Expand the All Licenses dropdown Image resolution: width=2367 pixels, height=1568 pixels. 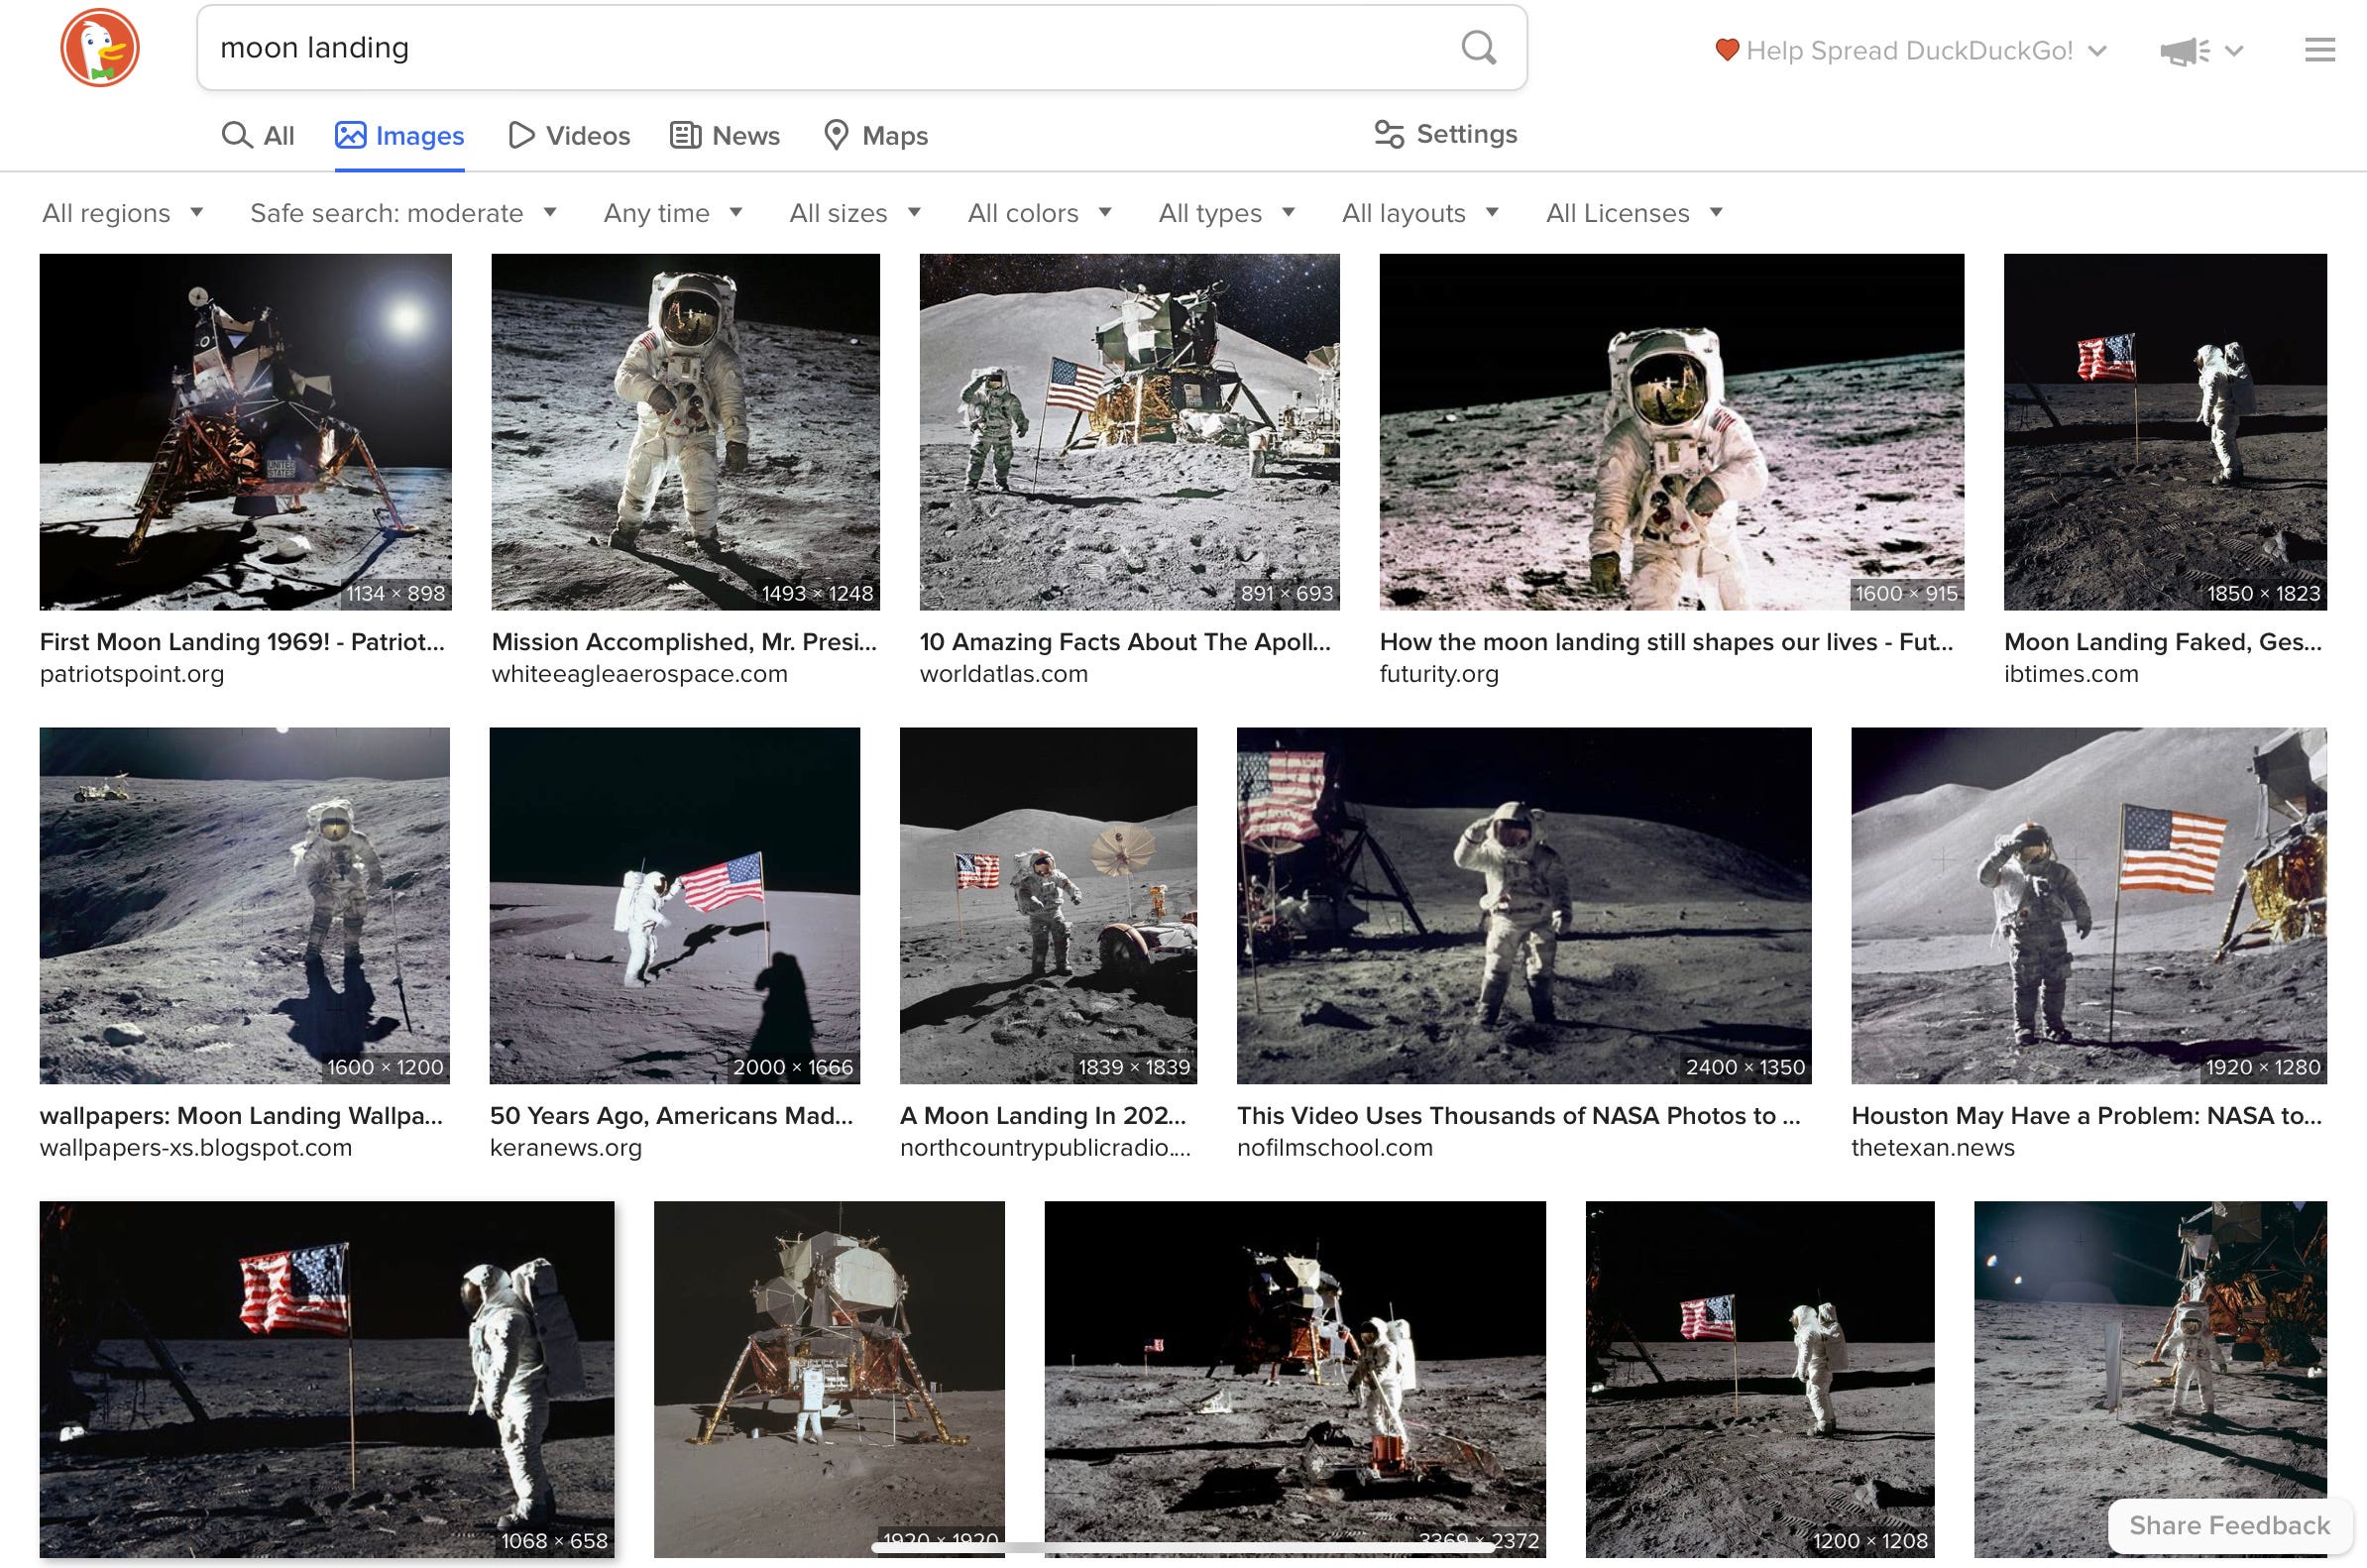[1633, 213]
